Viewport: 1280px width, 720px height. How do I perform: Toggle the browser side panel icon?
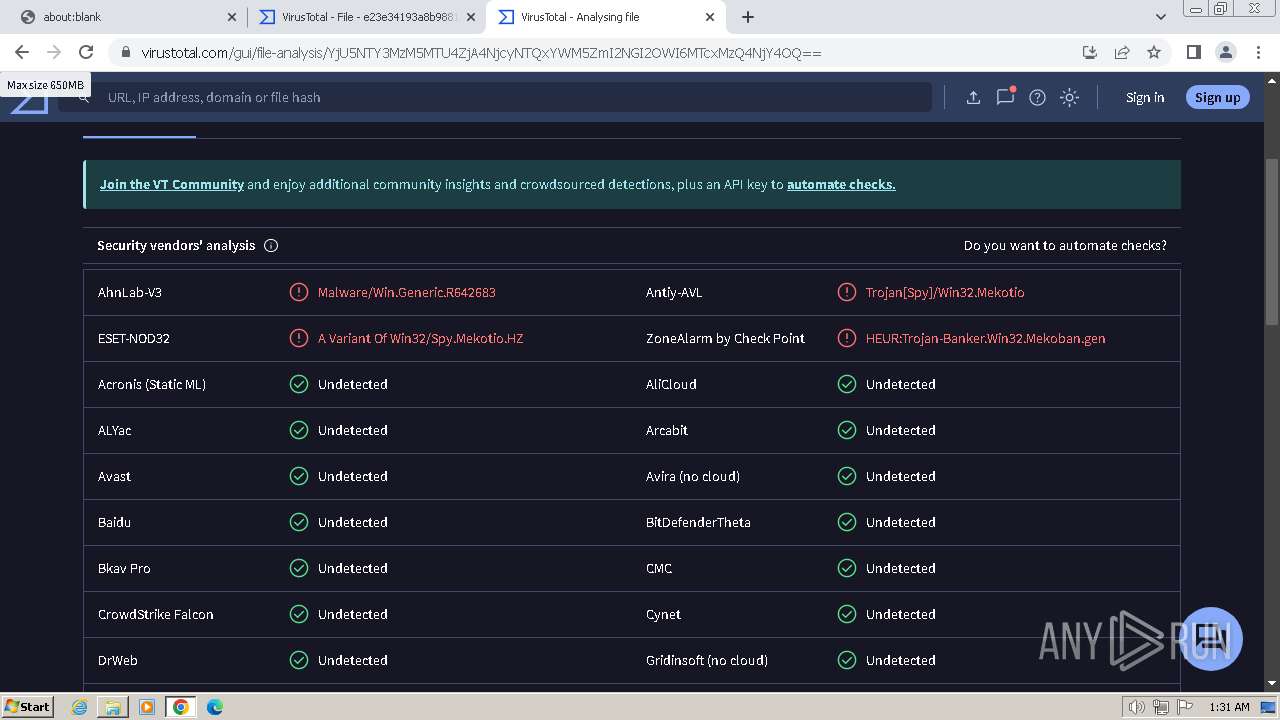1193,52
